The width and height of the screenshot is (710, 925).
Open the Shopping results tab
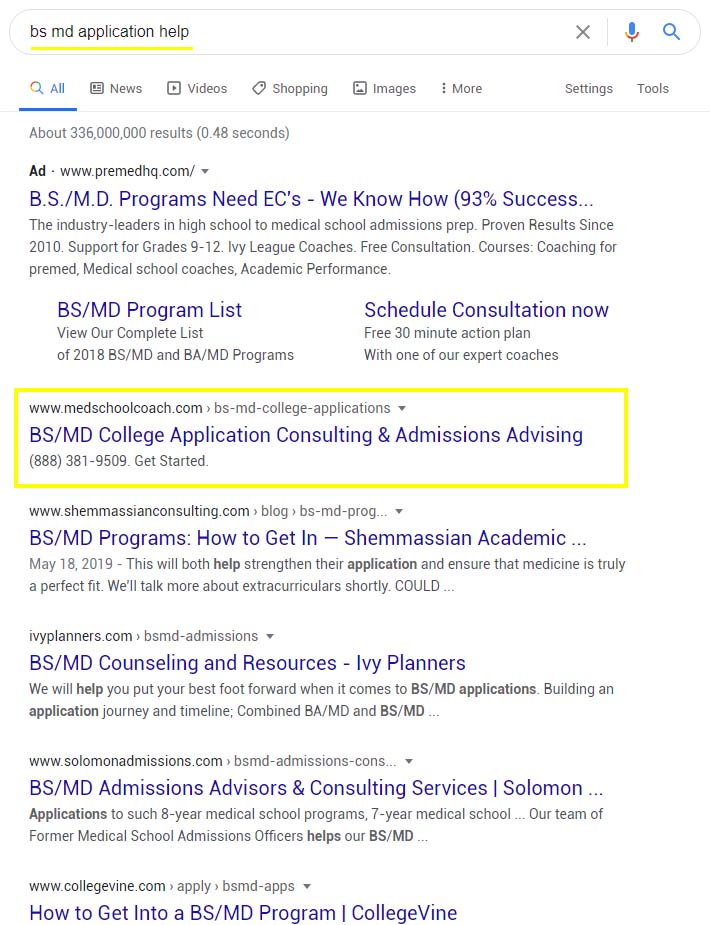tap(290, 88)
